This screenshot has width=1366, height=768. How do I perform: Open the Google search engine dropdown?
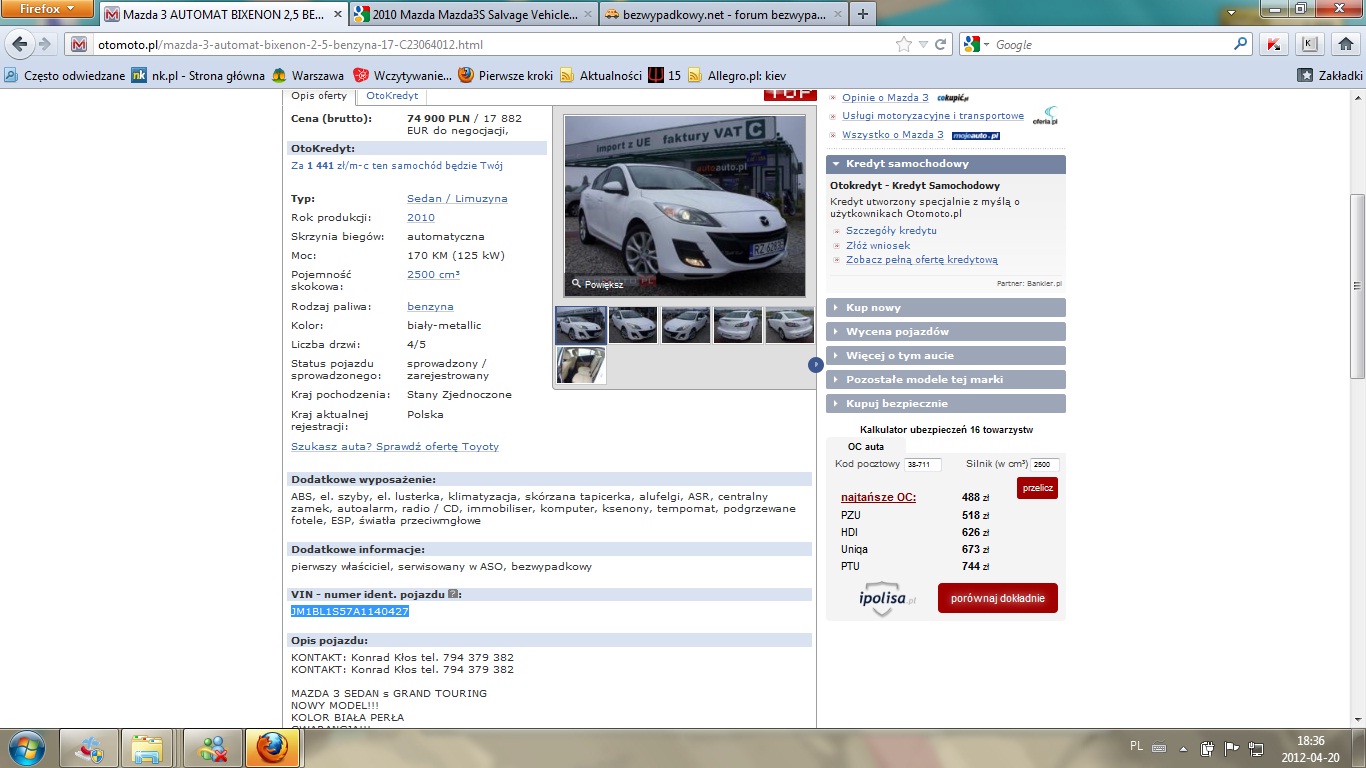(975, 44)
